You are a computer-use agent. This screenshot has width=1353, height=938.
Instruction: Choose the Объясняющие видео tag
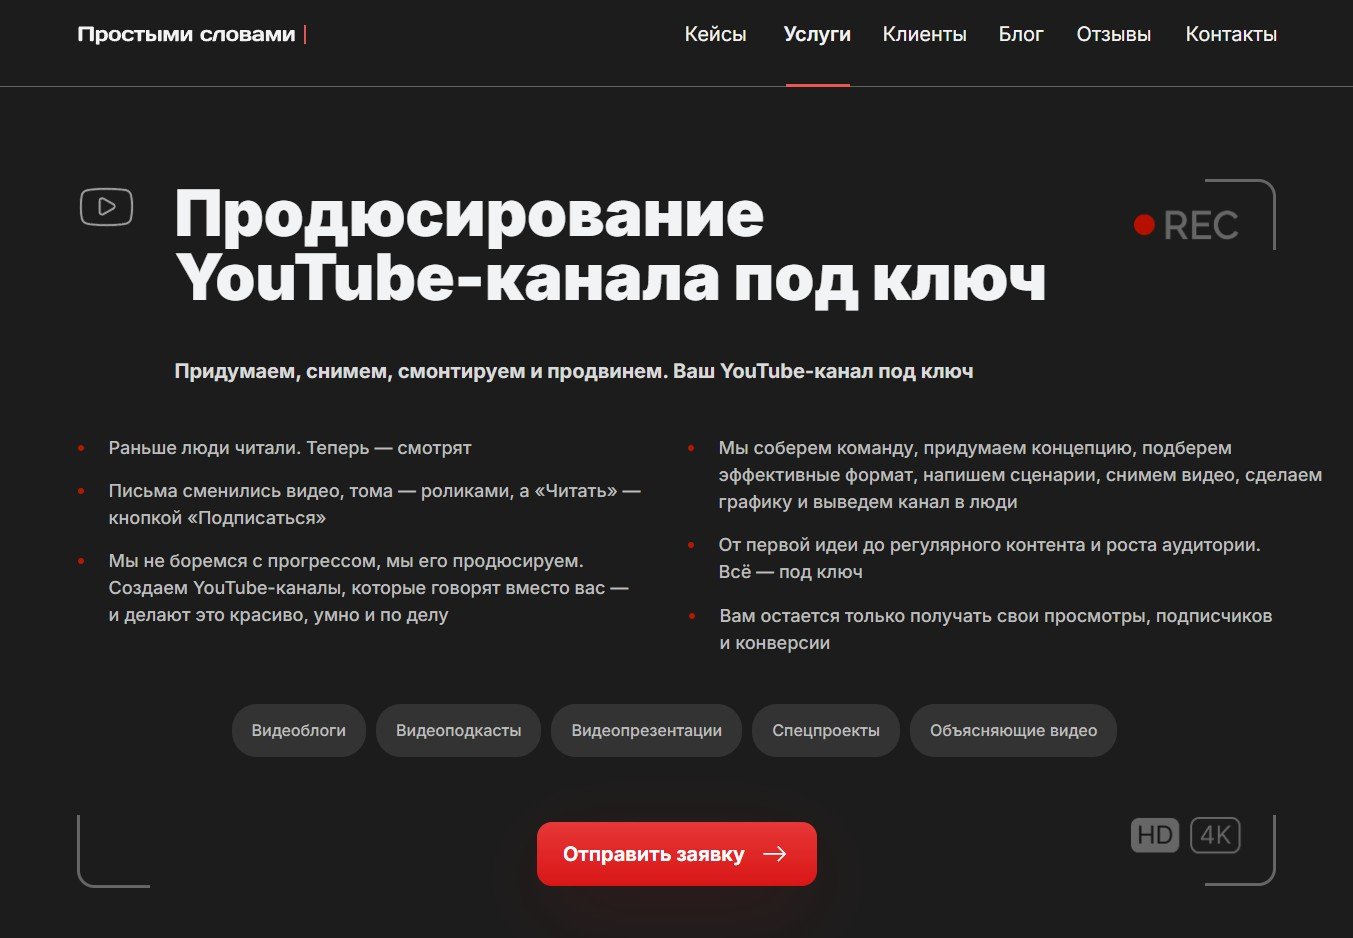(x=1013, y=731)
